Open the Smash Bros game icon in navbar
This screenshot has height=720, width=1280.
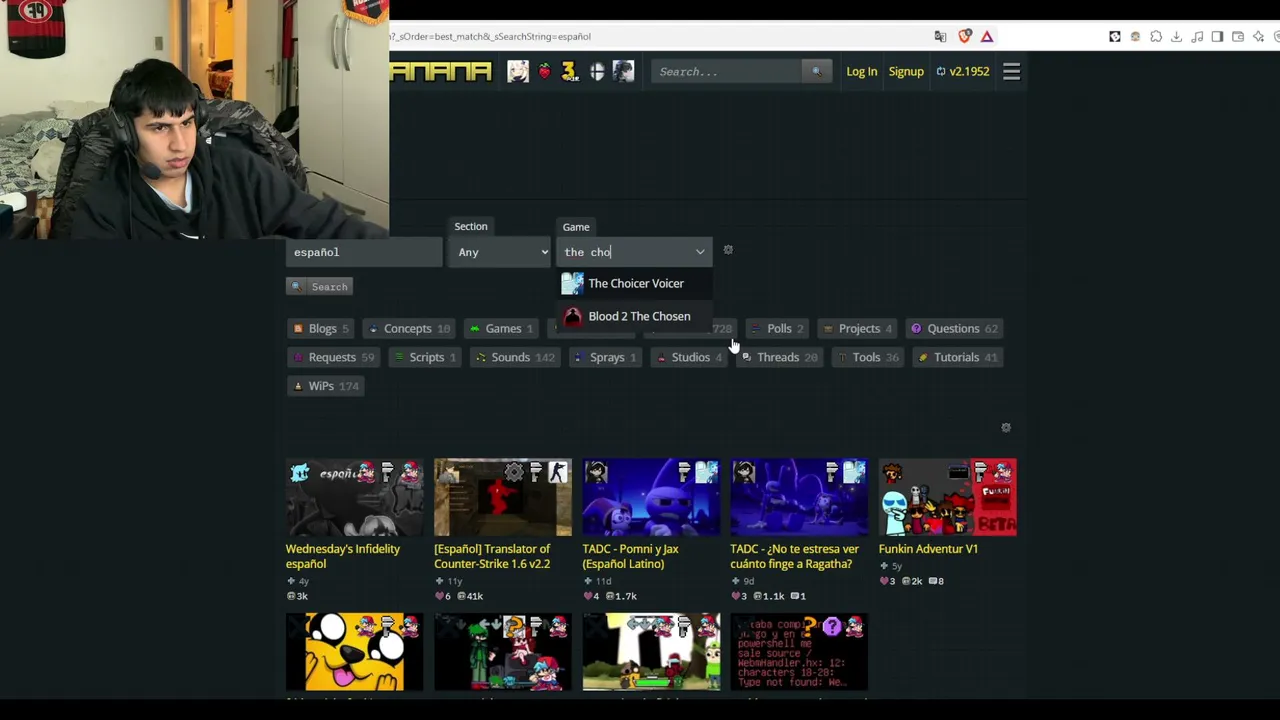pyautogui.click(x=597, y=71)
